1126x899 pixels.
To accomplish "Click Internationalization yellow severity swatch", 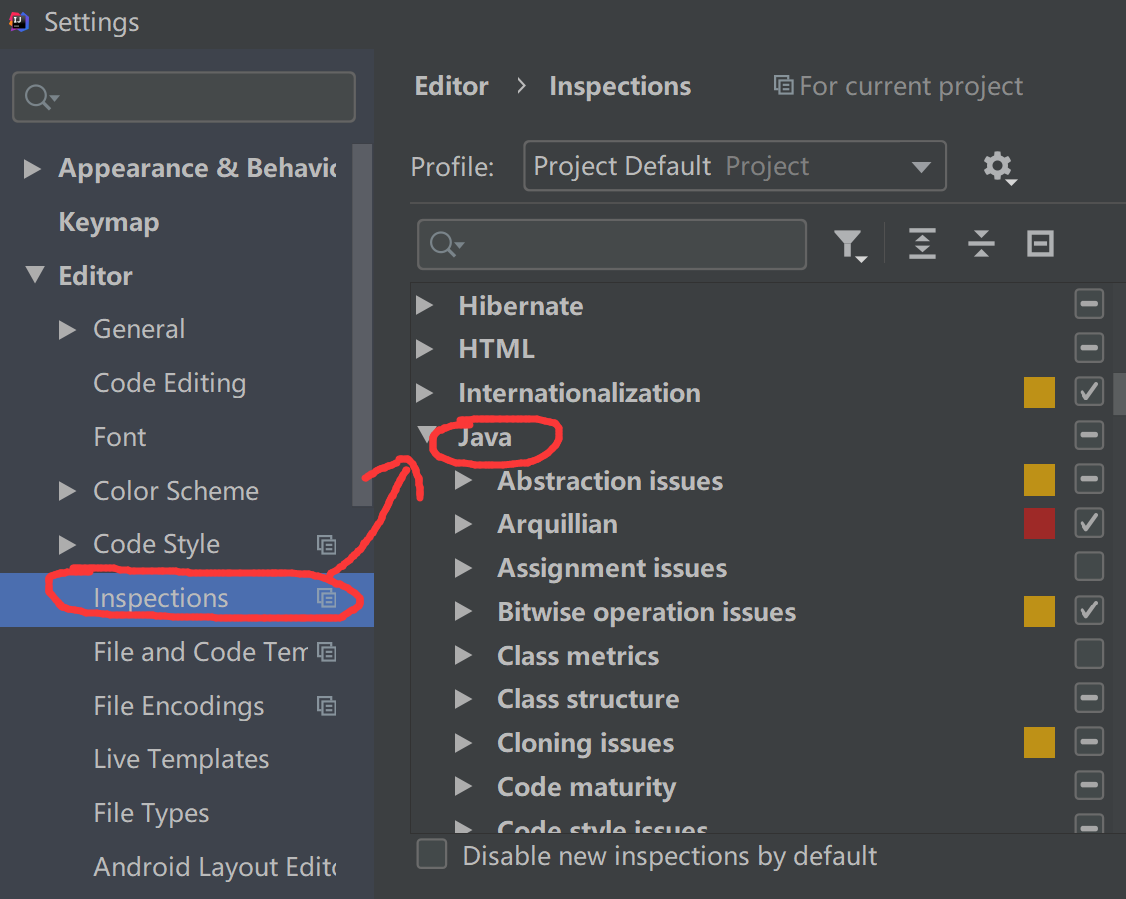I will click(x=1039, y=392).
